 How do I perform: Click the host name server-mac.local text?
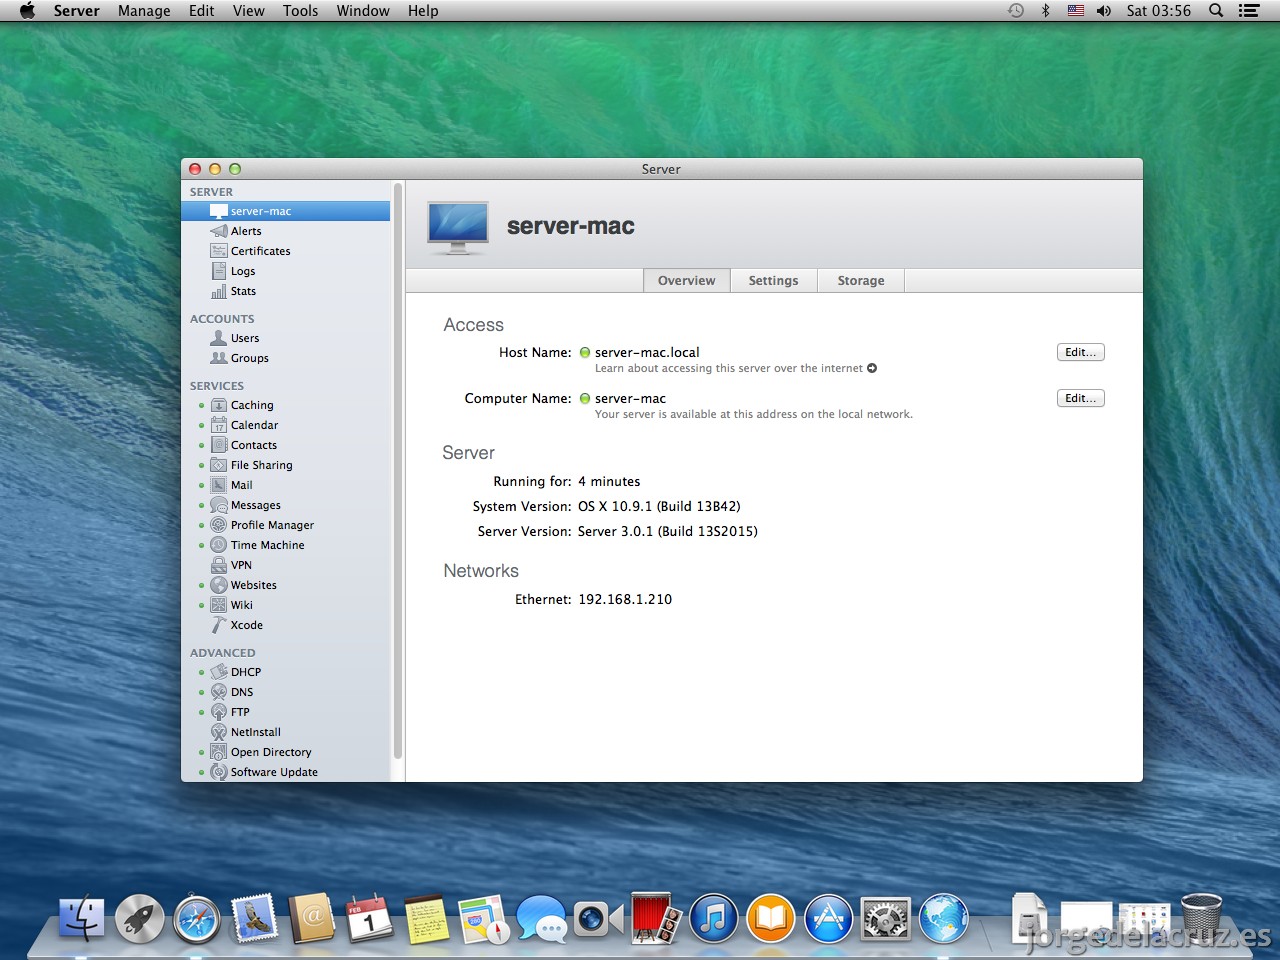coord(647,352)
